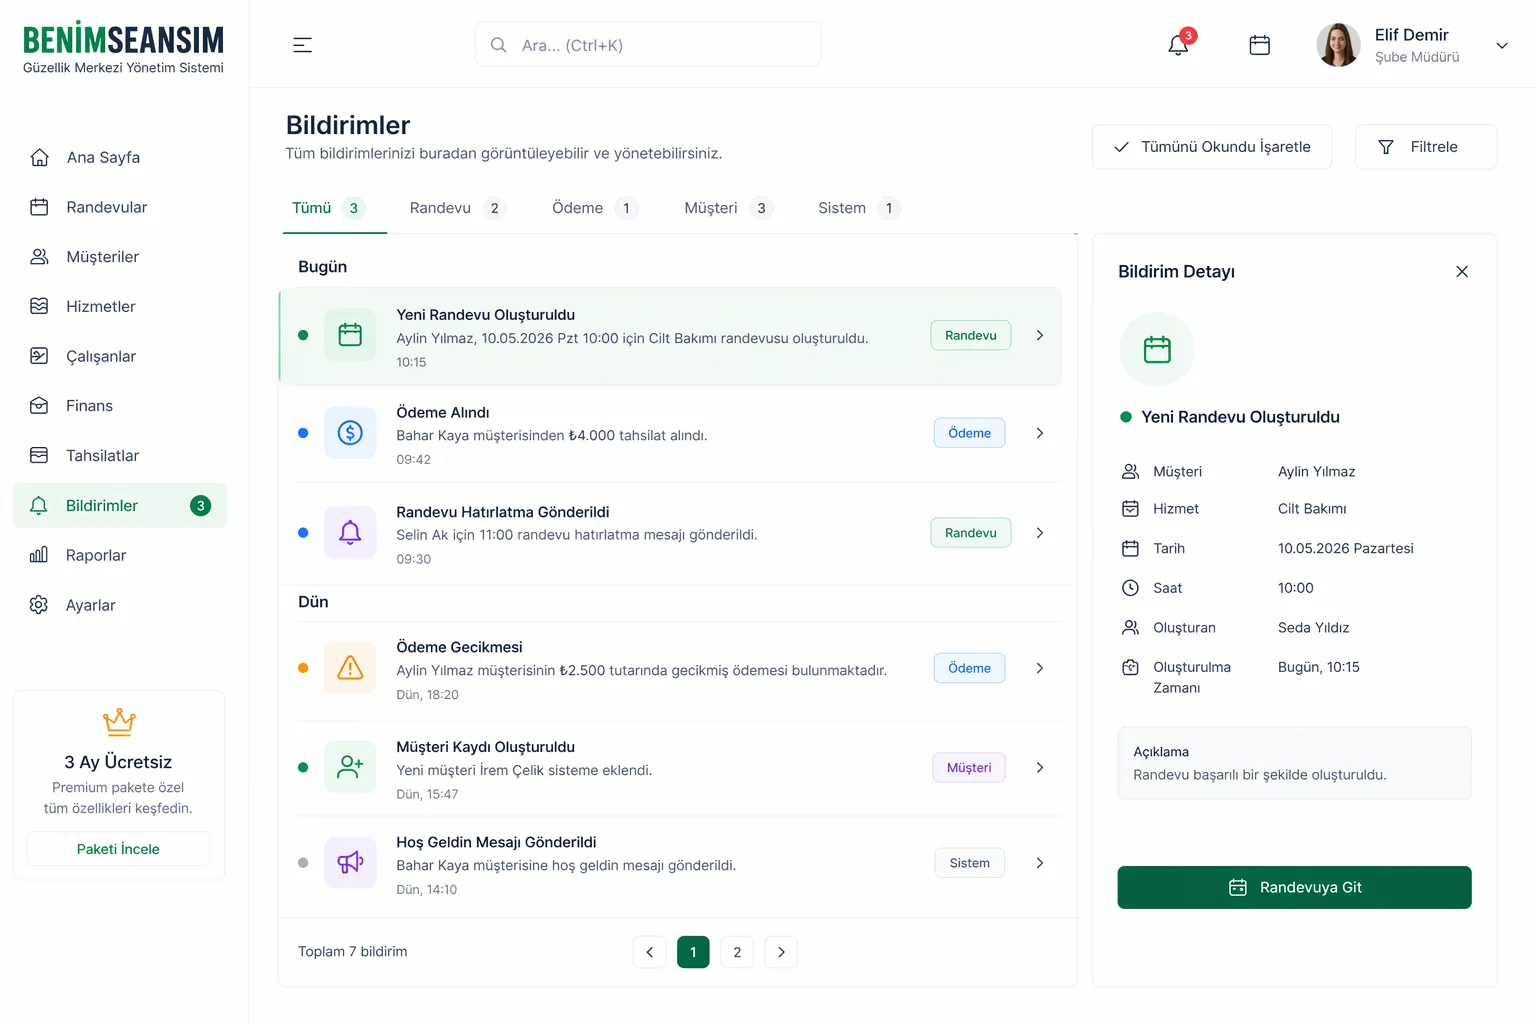The width and height of the screenshot is (1536, 1024).
Task: Switch to the Tümü tab
Action: [x=335, y=208]
